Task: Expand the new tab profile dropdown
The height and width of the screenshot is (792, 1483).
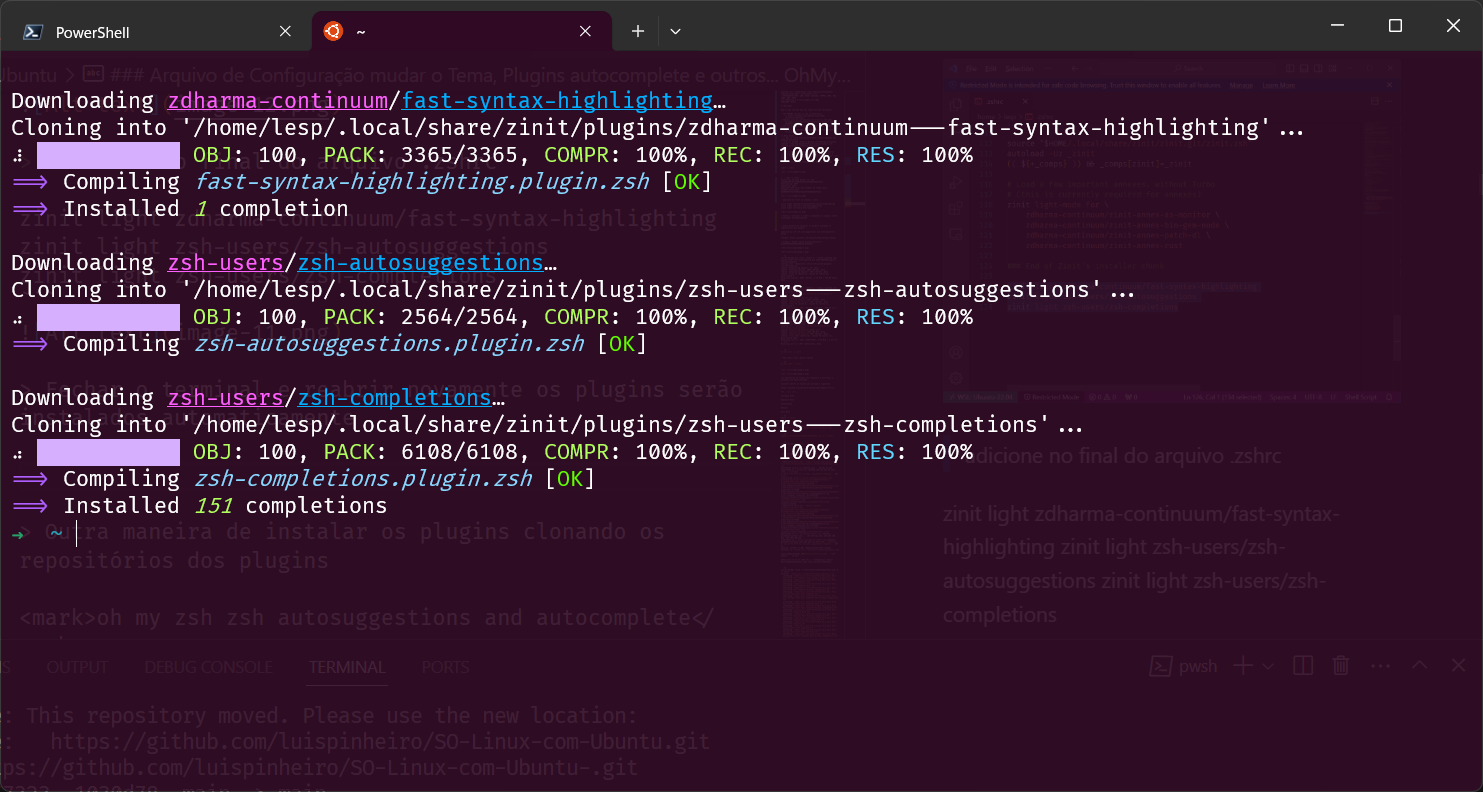Action: point(675,32)
